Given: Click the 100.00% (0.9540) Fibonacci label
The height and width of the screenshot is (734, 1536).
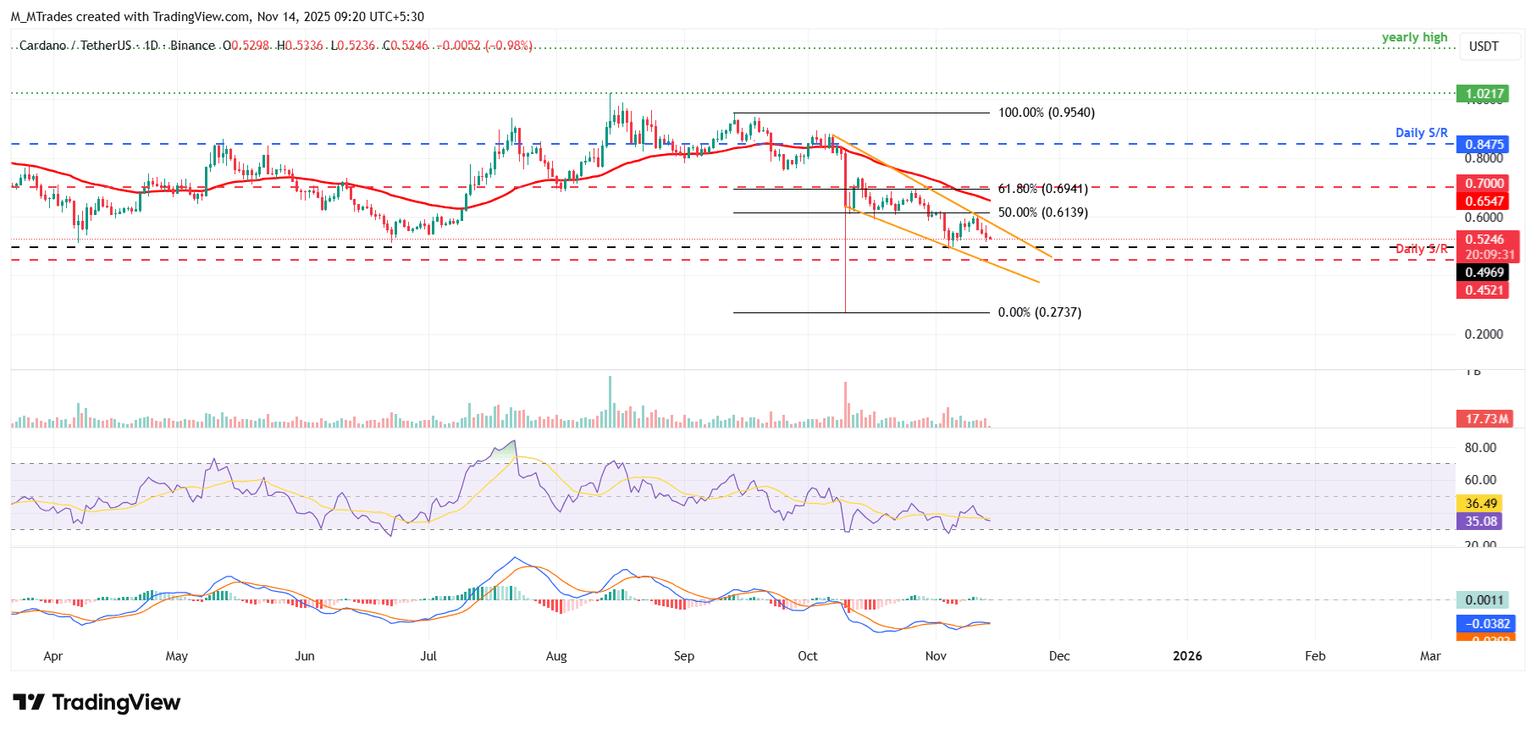Looking at the screenshot, I should click(x=1046, y=113).
